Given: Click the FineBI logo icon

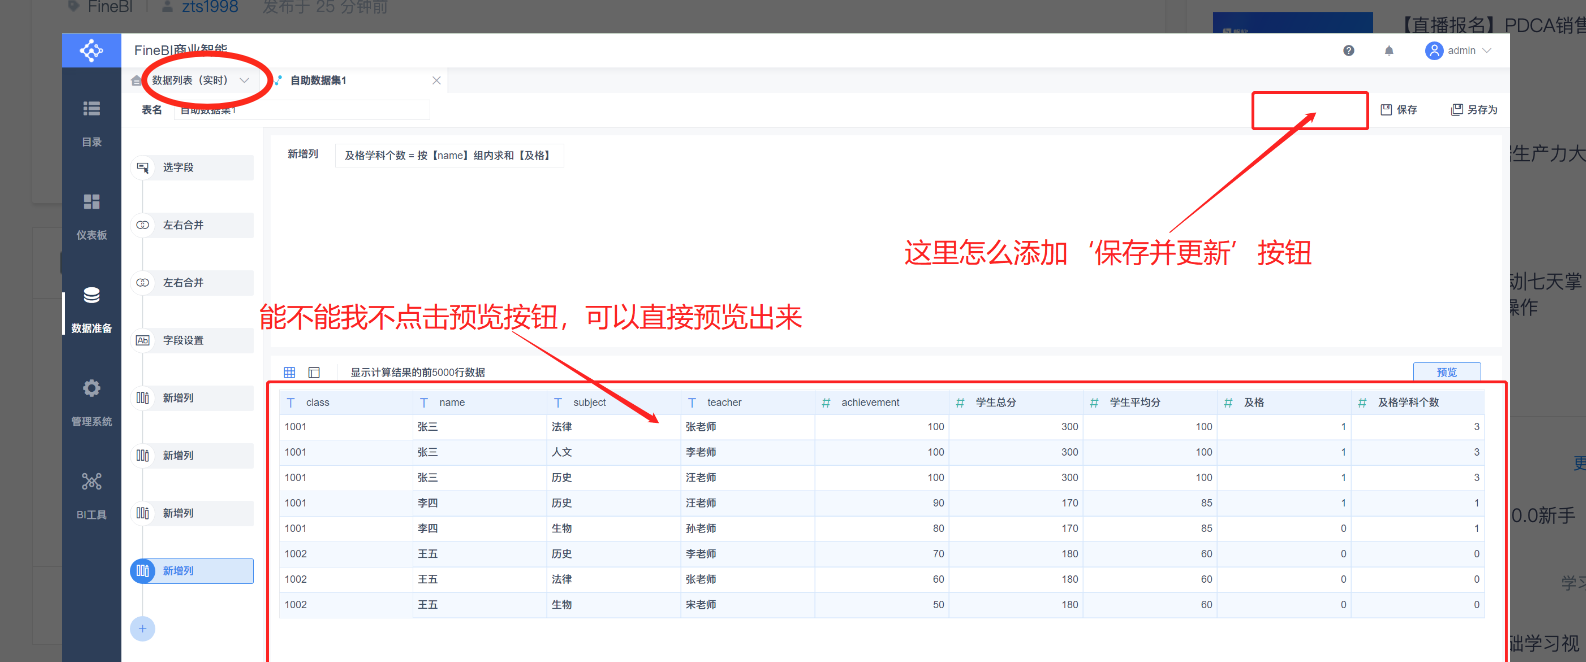Looking at the screenshot, I should point(91,50).
